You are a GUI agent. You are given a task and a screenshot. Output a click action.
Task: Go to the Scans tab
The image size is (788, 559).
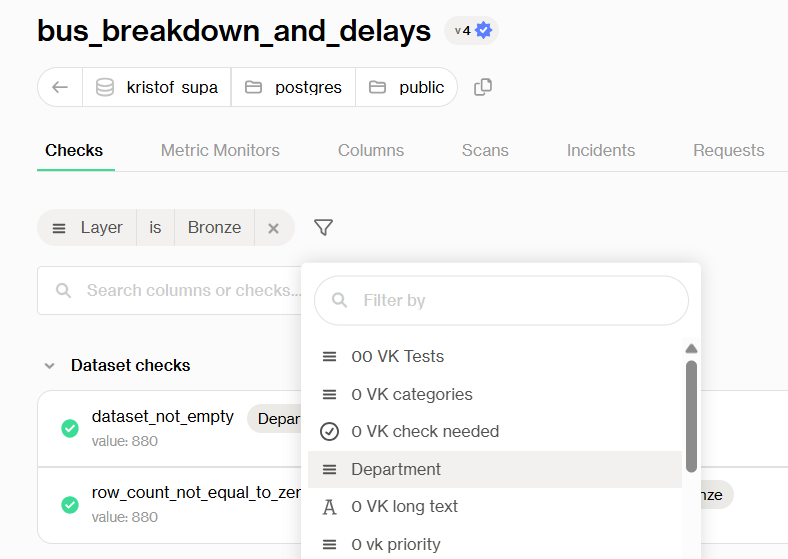pos(485,151)
